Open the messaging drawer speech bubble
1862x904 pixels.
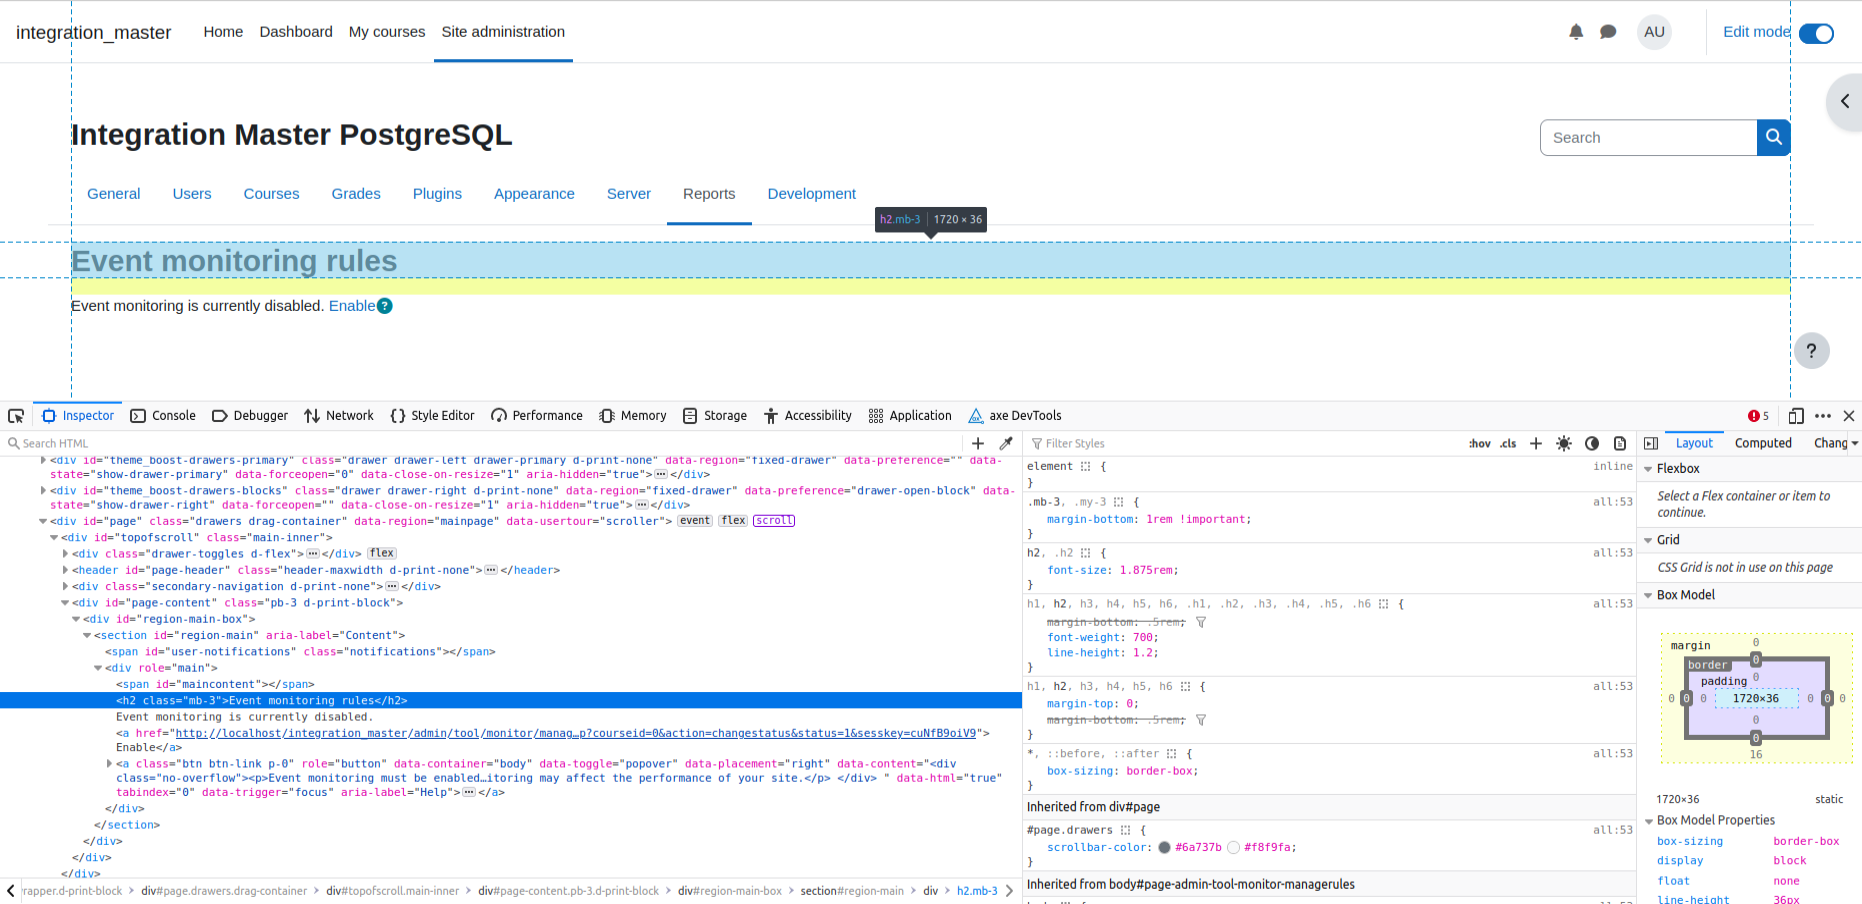[x=1608, y=32]
